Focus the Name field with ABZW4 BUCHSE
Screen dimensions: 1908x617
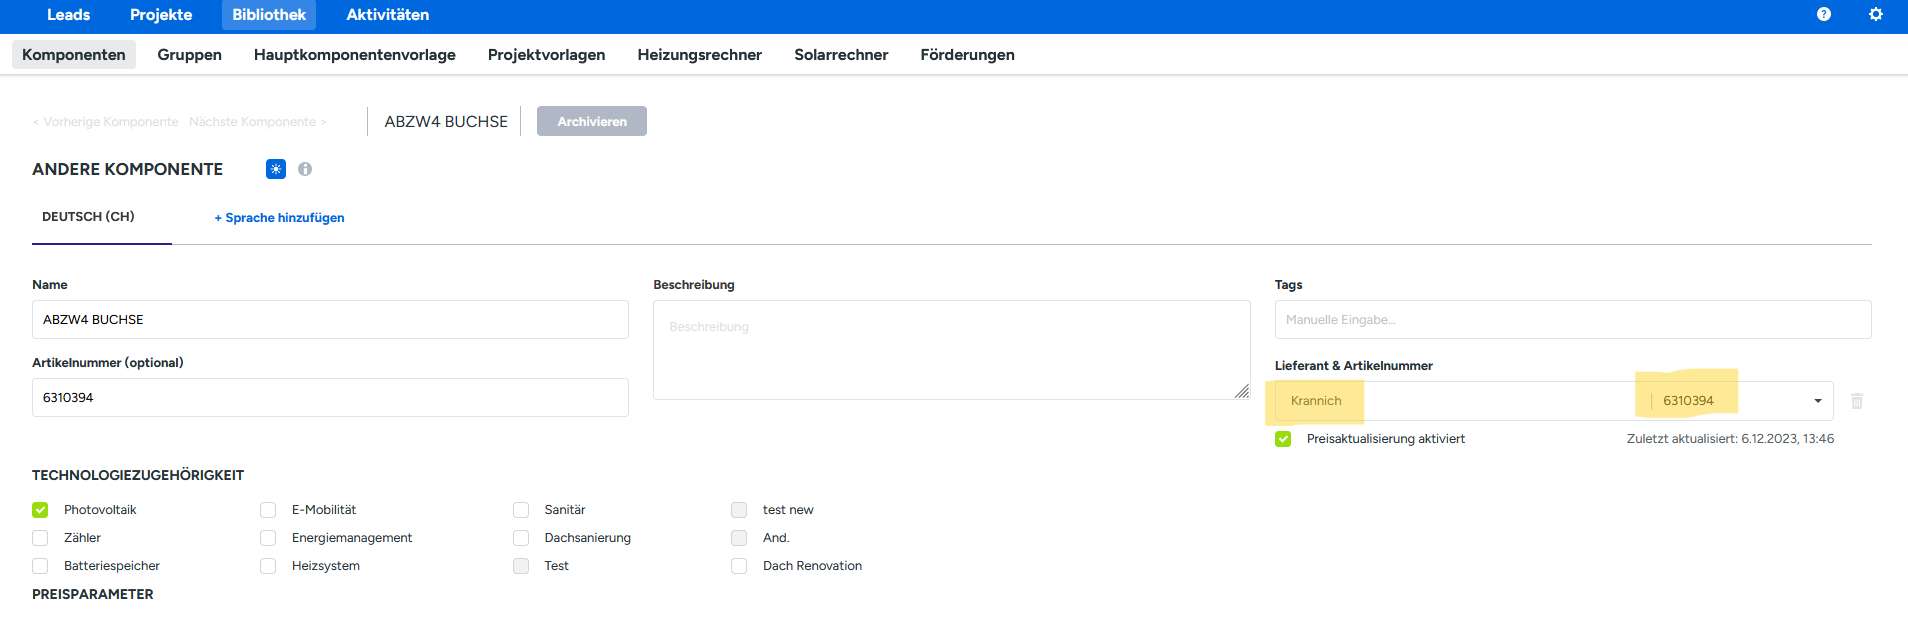pyautogui.click(x=330, y=320)
